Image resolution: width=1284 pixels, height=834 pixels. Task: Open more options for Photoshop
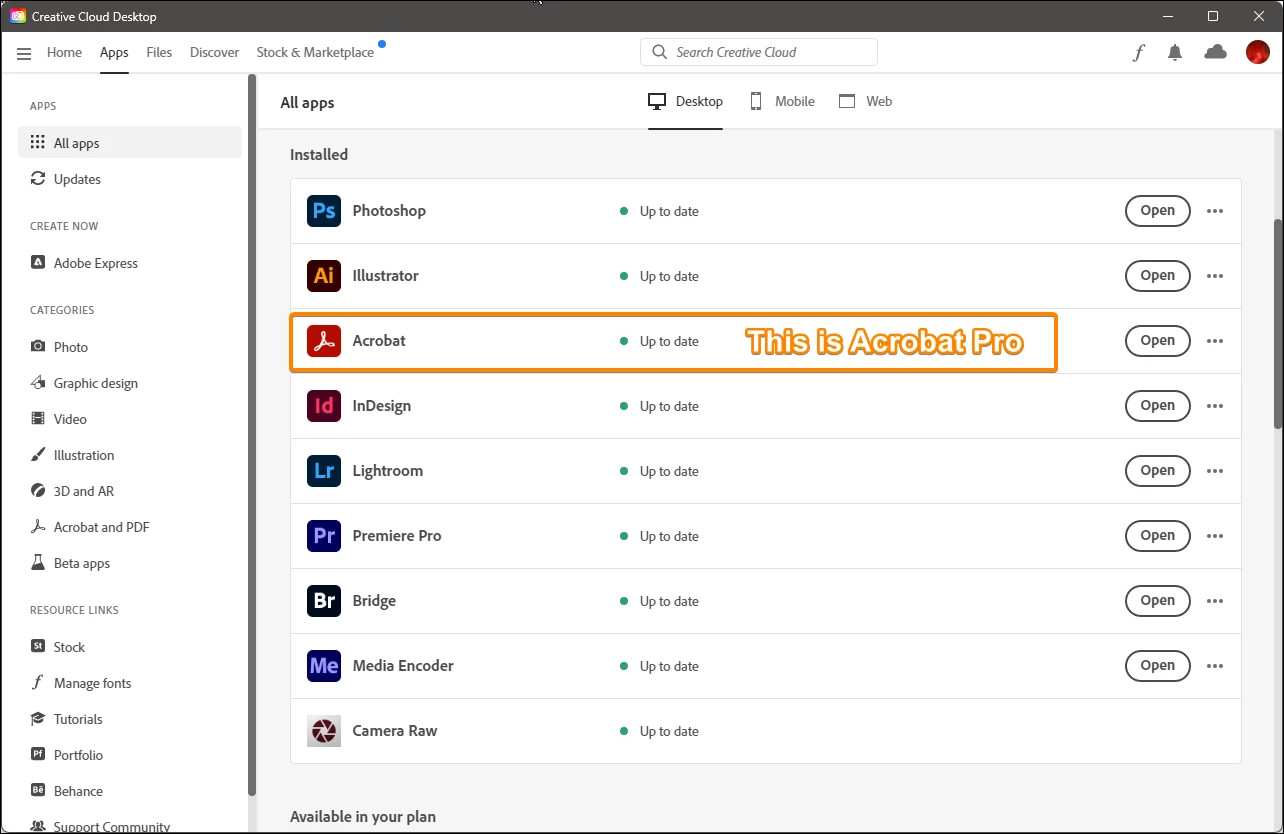point(1215,211)
